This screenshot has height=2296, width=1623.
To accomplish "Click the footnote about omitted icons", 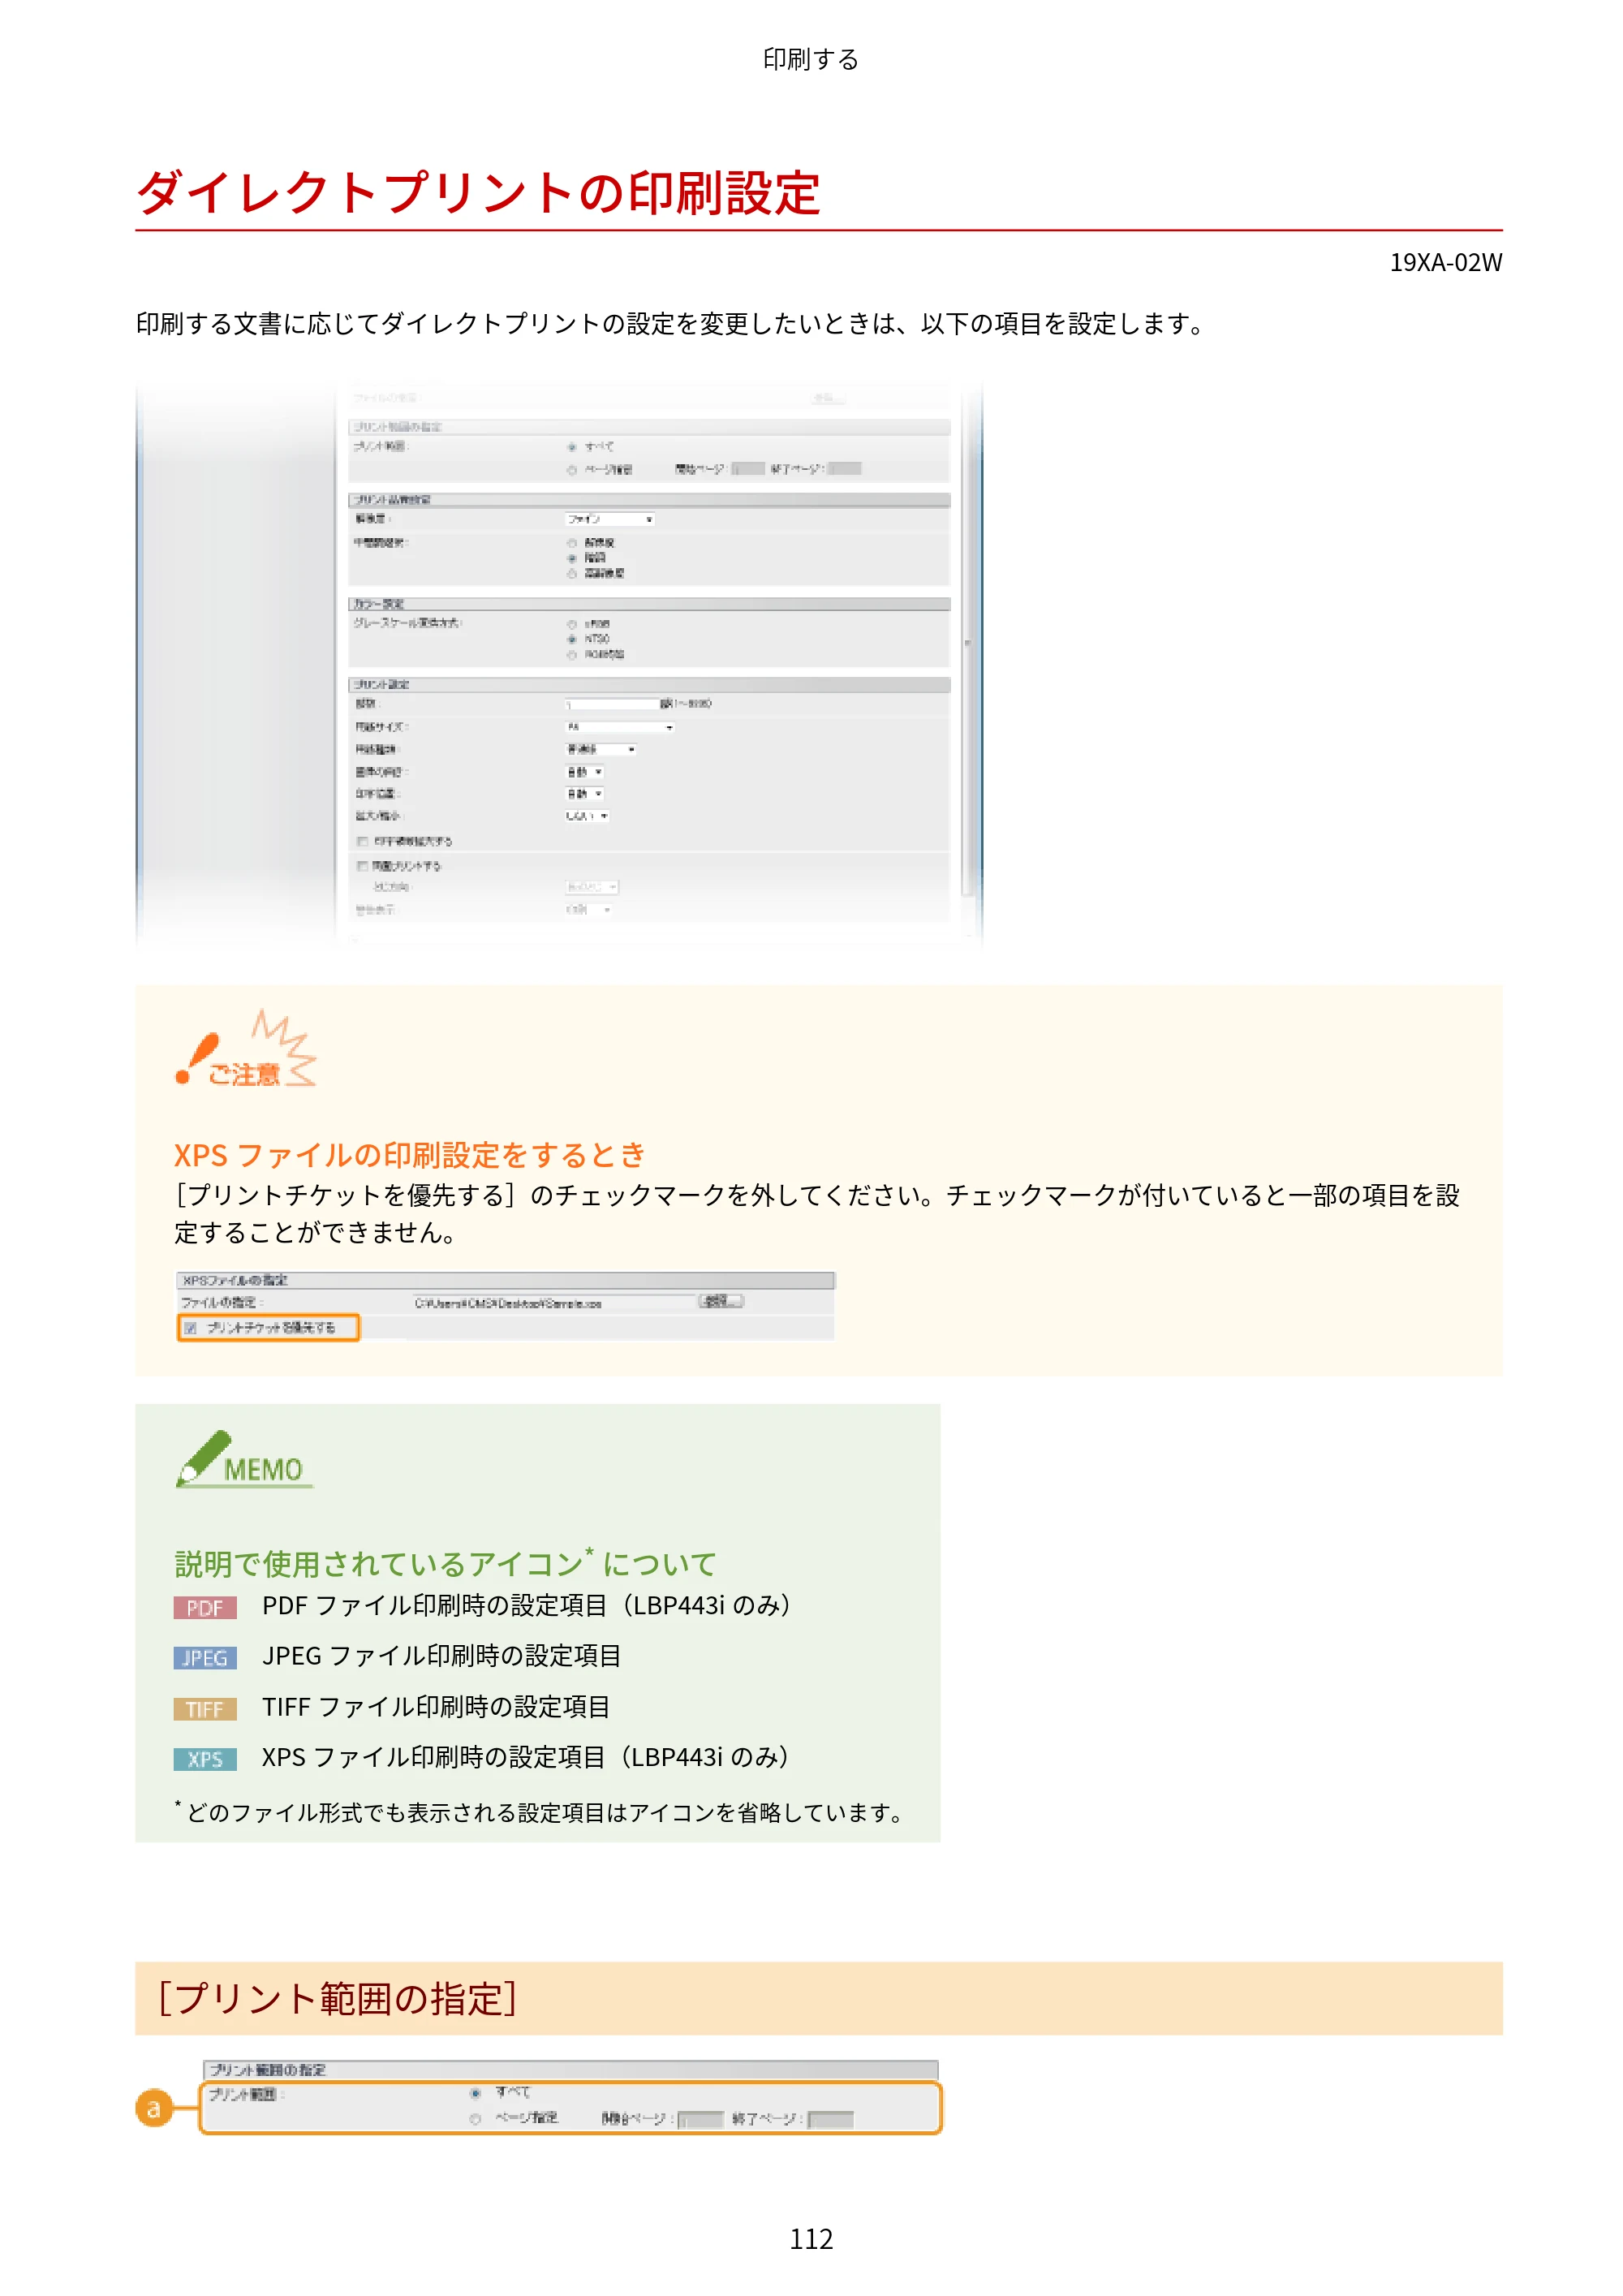I will (x=540, y=1812).
